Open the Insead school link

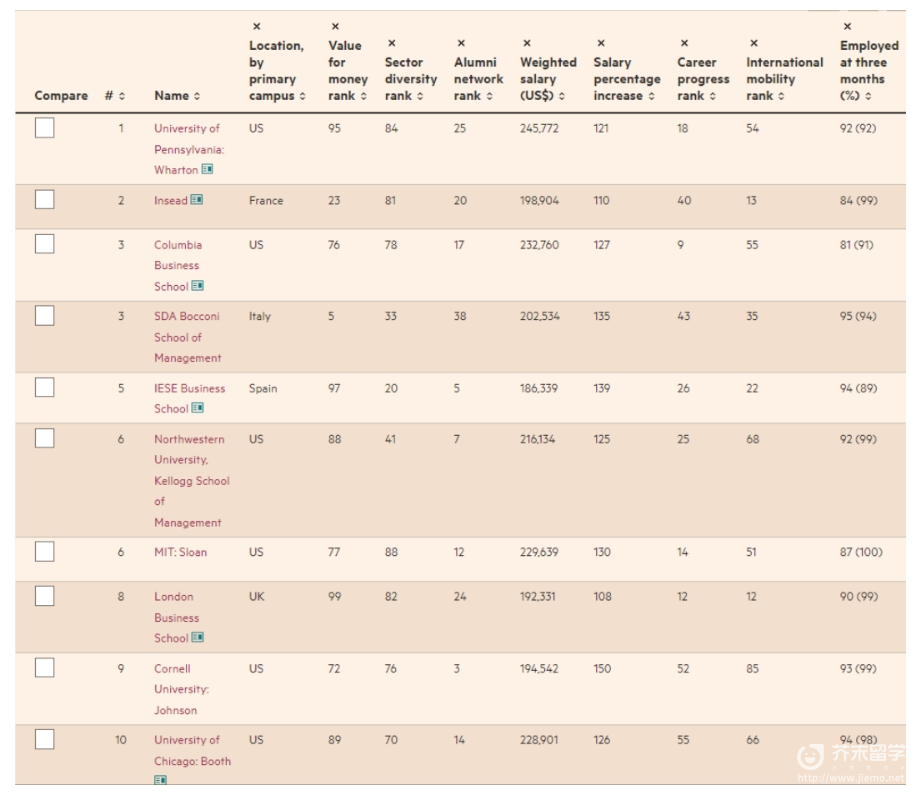pos(170,201)
